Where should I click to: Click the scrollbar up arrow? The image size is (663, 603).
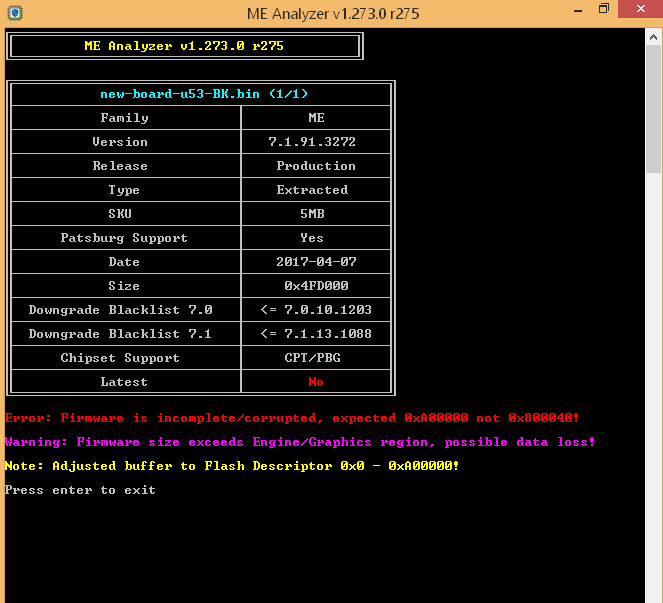tap(653, 37)
